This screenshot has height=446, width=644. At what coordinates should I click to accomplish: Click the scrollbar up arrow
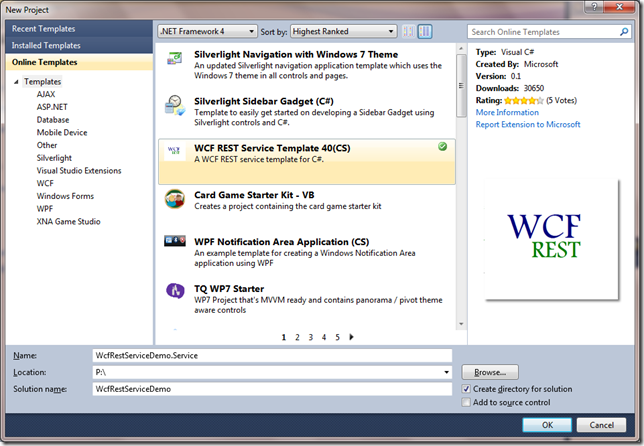[461, 48]
